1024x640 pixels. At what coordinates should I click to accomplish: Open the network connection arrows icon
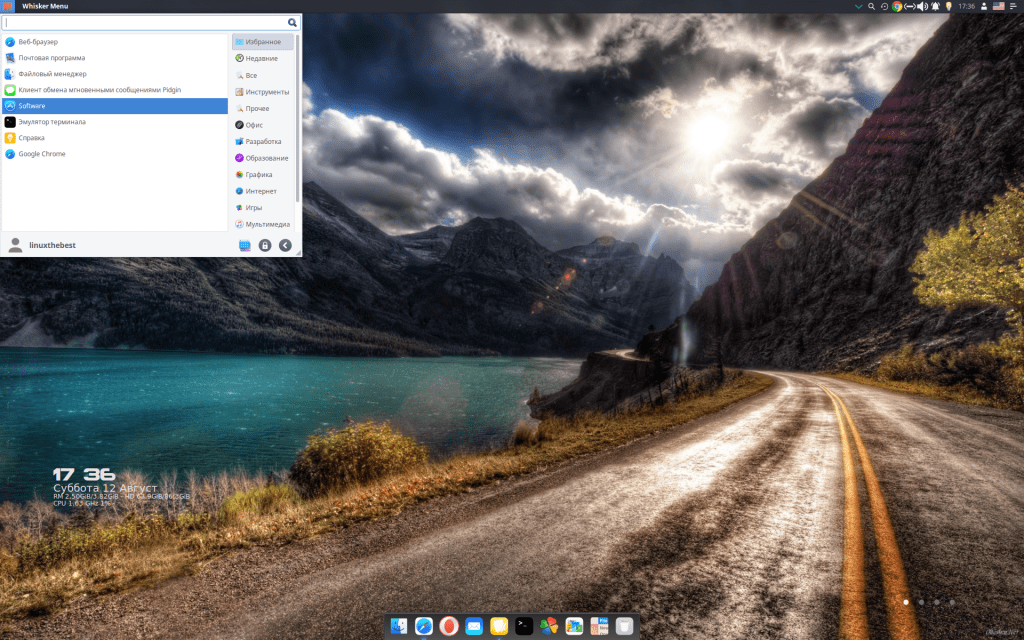pos(909,6)
